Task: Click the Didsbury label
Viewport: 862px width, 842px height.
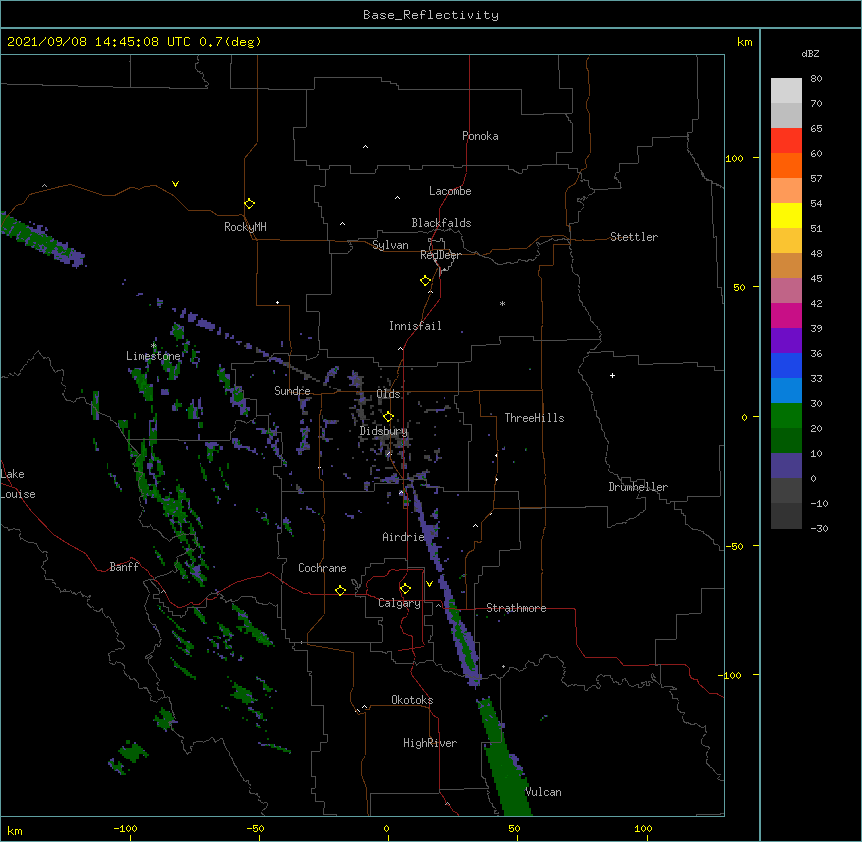Action: click(384, 431)
